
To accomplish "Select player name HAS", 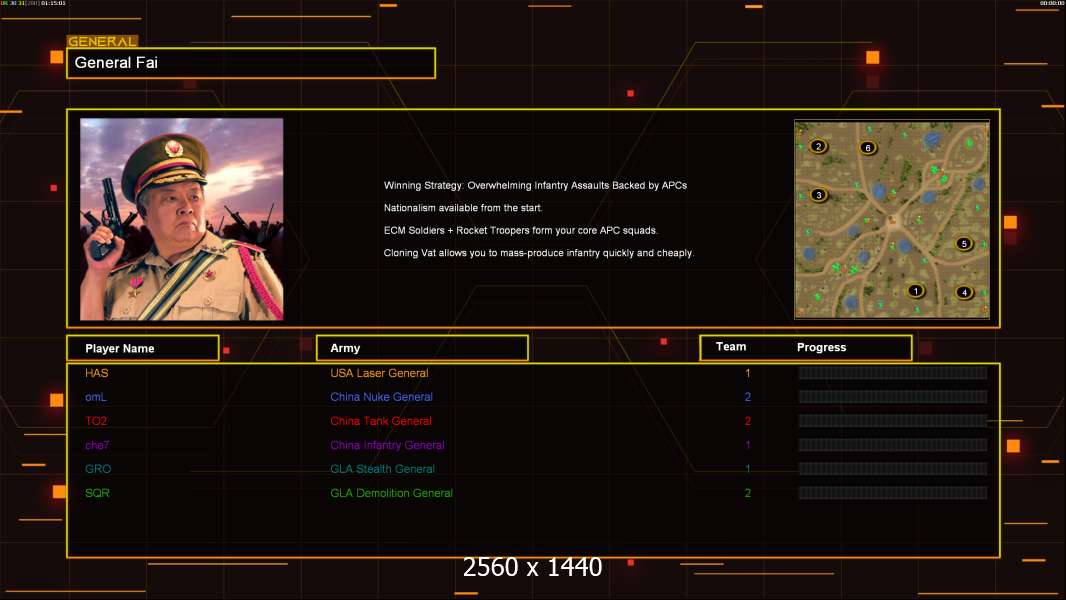I will (x=97, y=373).
